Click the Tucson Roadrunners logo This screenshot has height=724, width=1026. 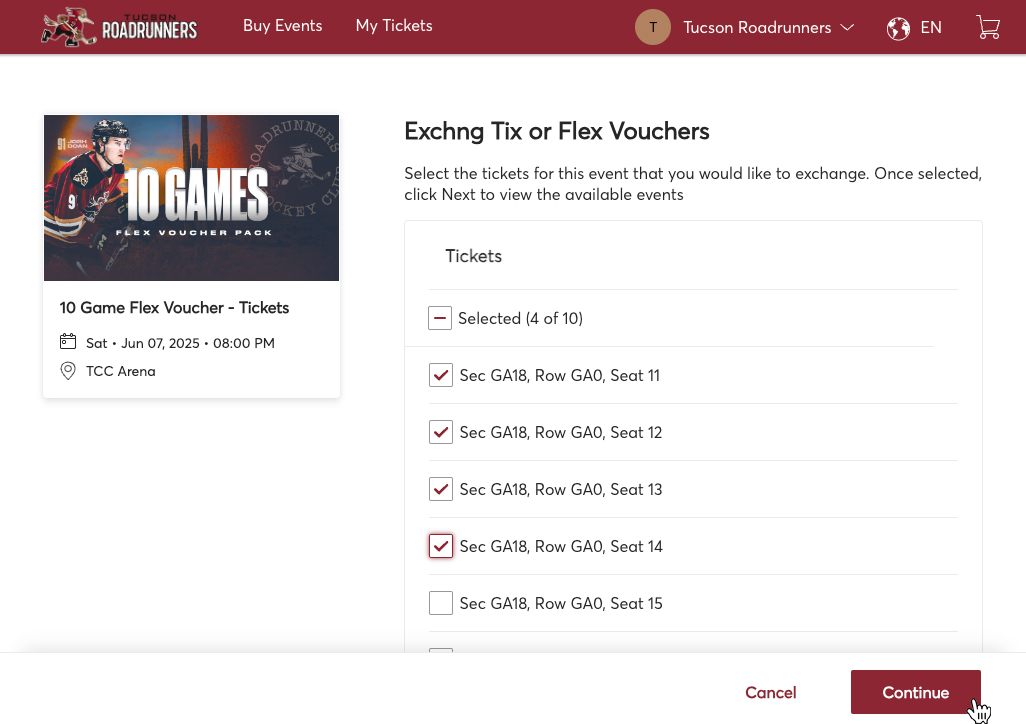pyautogui.click(x=119, y=27)
